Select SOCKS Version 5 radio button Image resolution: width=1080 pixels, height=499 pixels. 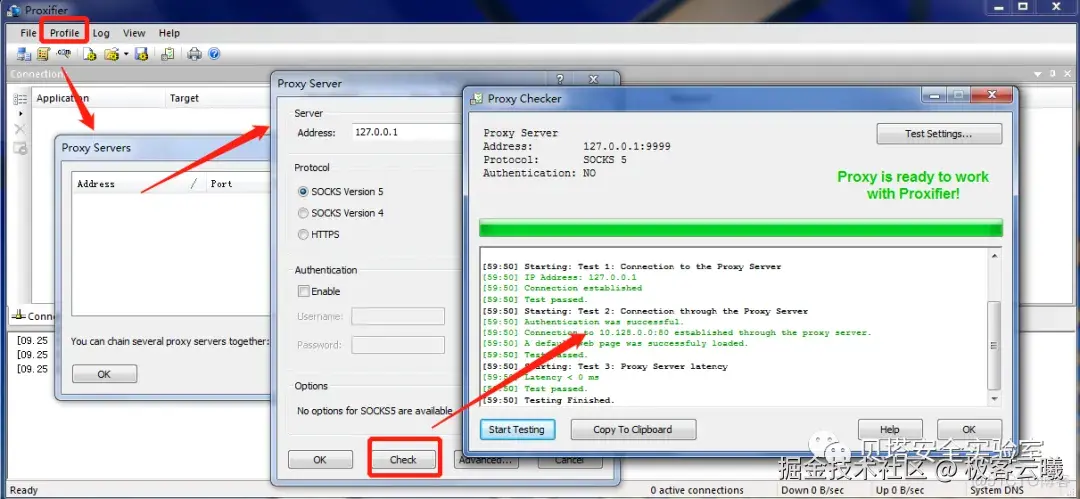303,192
